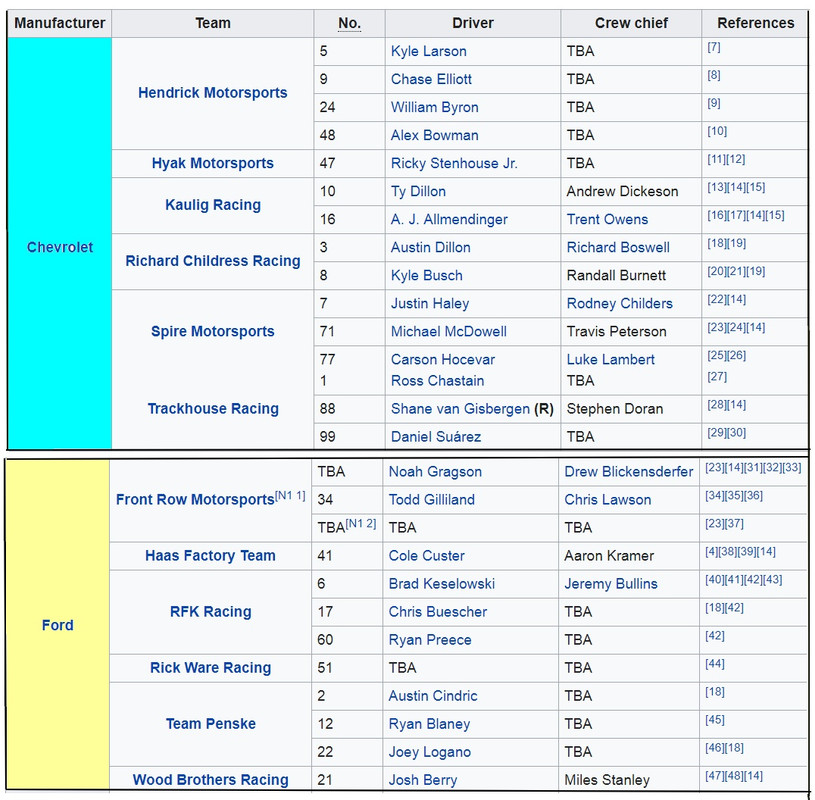Screen dimensions: 815x800
Task: Open driver Ricky Stenhouse Jr.'s page
Action: click(x=454, y=164)
